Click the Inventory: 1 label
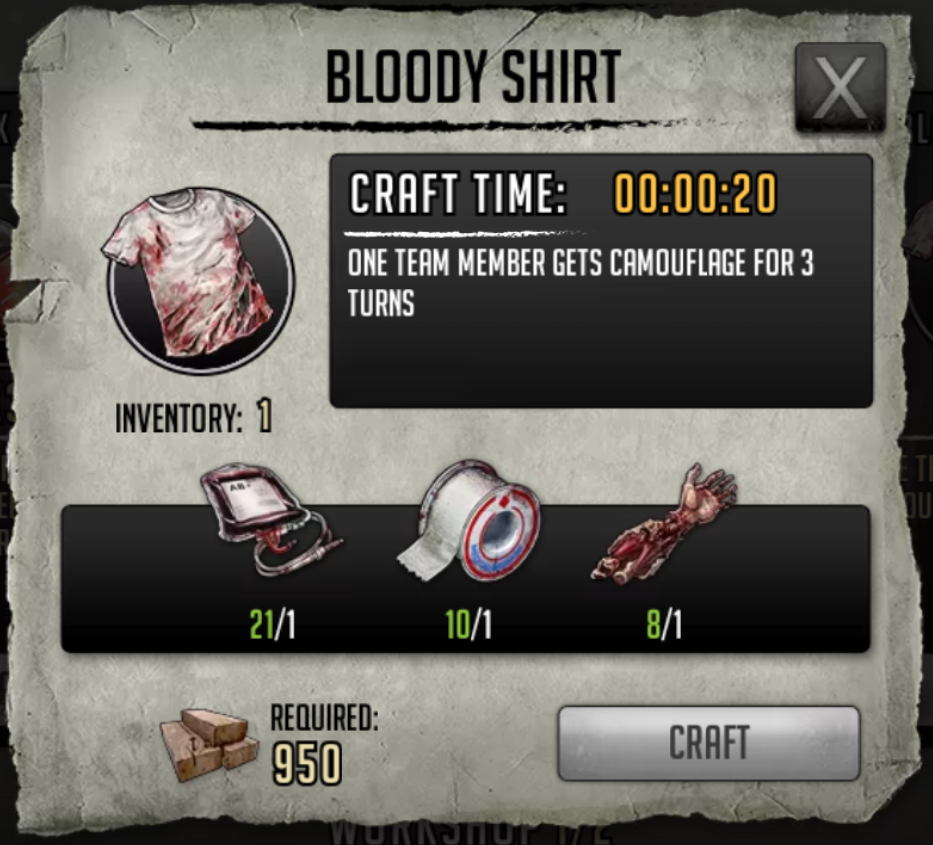Image resolution: width=933 pixels, height=845 pixels. tap(193, 417)
